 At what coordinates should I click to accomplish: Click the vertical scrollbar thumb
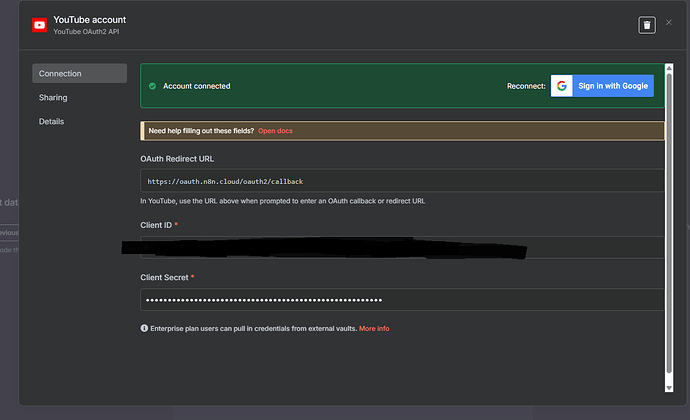[669, 223]
